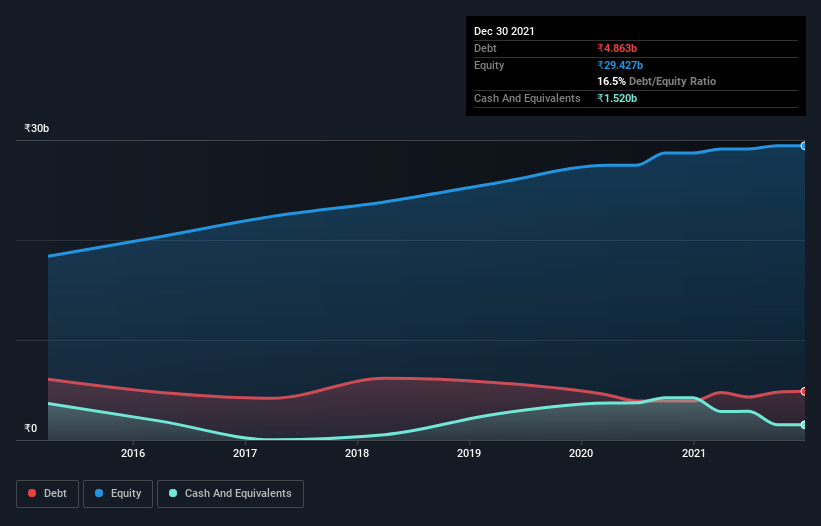Click the ₹4.863b debt value

(x=617, y=48)
